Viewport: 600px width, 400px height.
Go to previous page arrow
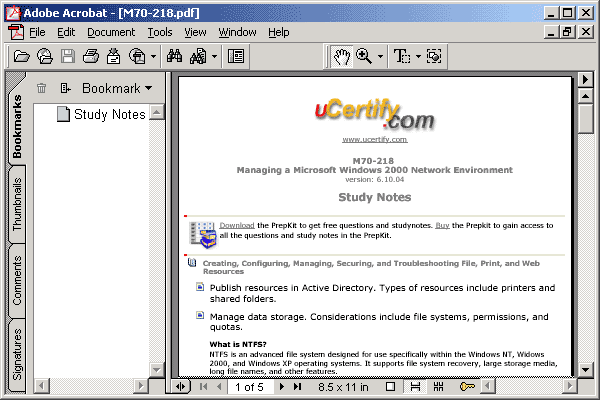click(219, 387)
